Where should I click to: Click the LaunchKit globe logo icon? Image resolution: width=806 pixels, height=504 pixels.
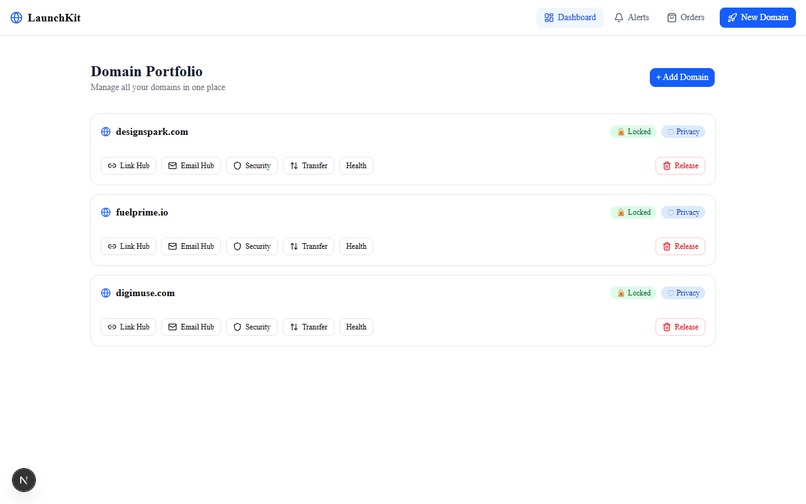click(x=16, y=17)
